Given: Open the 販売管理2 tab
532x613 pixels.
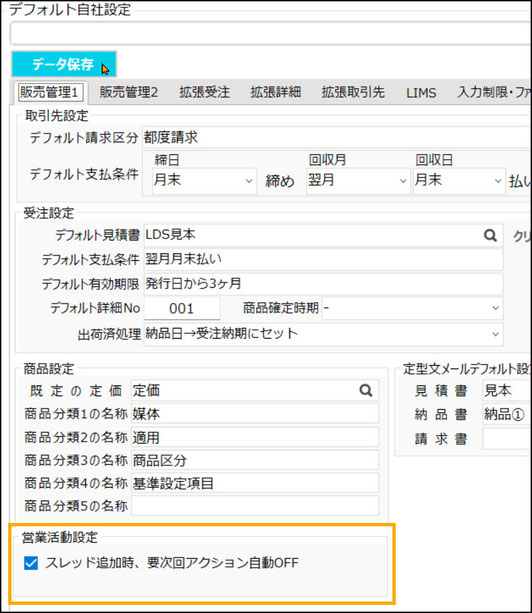Looking at the screenshot, I should tap(129, 92).
